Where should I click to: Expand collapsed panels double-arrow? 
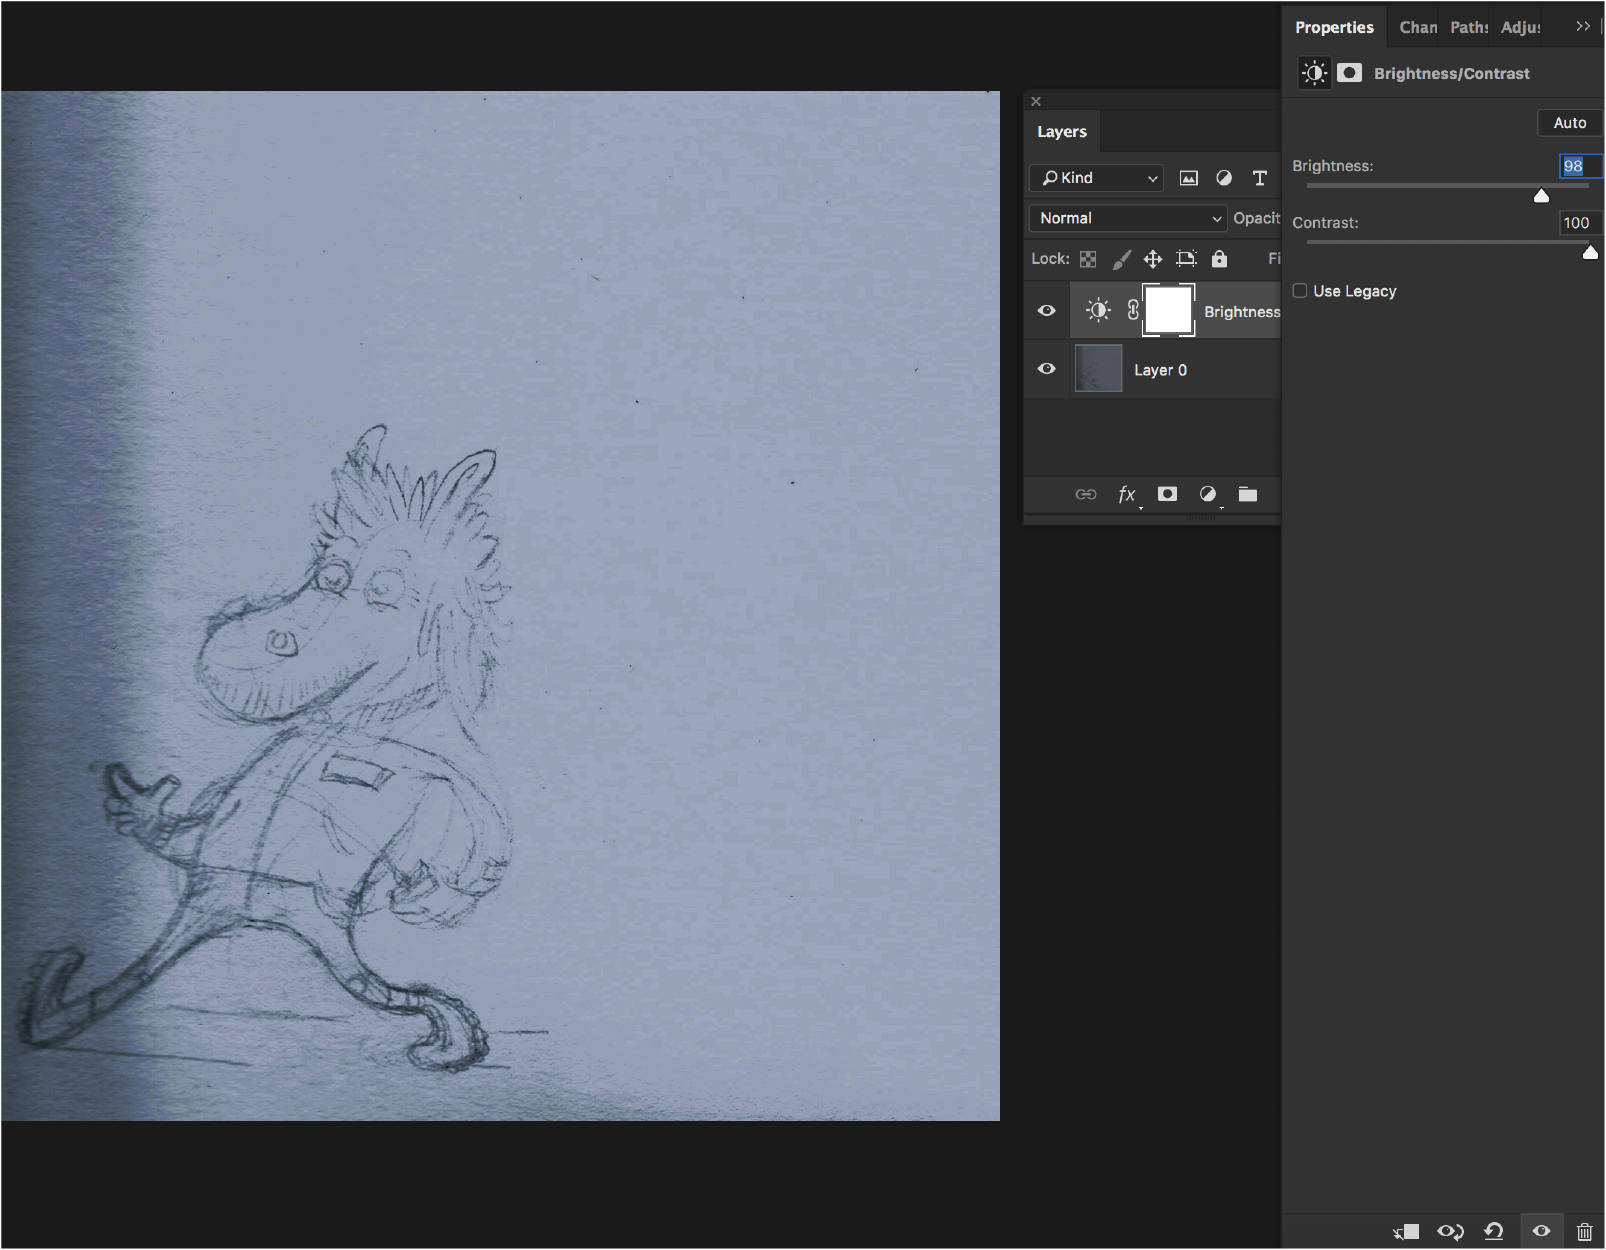pos(1583,27)
